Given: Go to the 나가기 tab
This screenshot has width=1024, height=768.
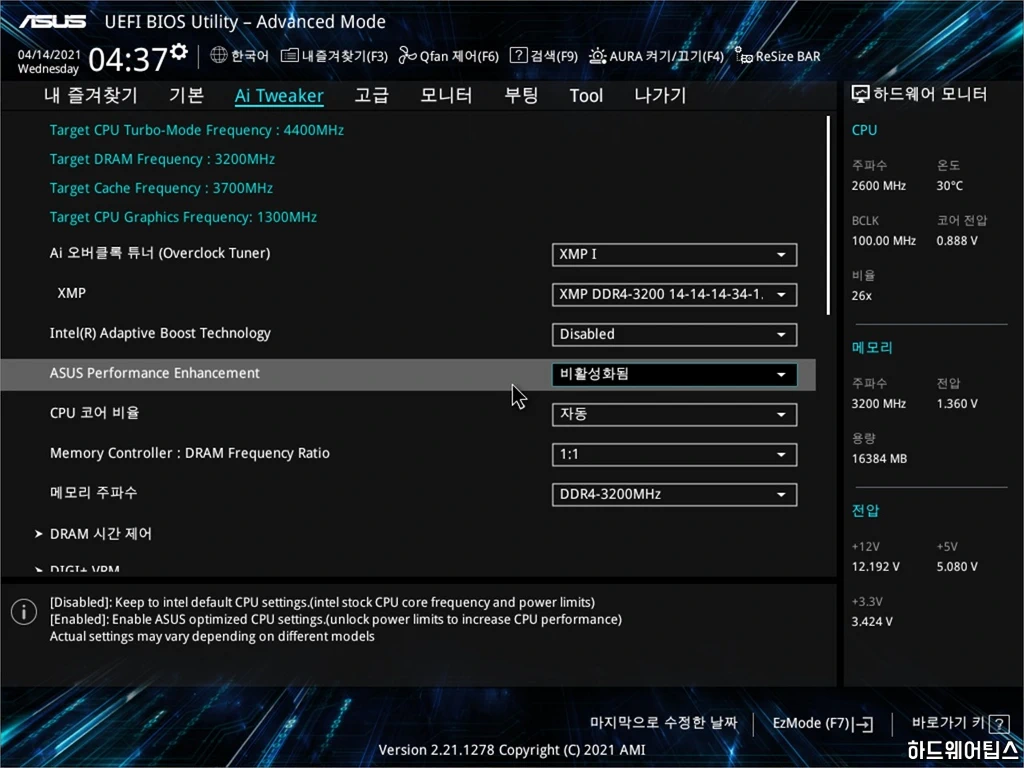Looking at the screenshot, I should 660,95.
